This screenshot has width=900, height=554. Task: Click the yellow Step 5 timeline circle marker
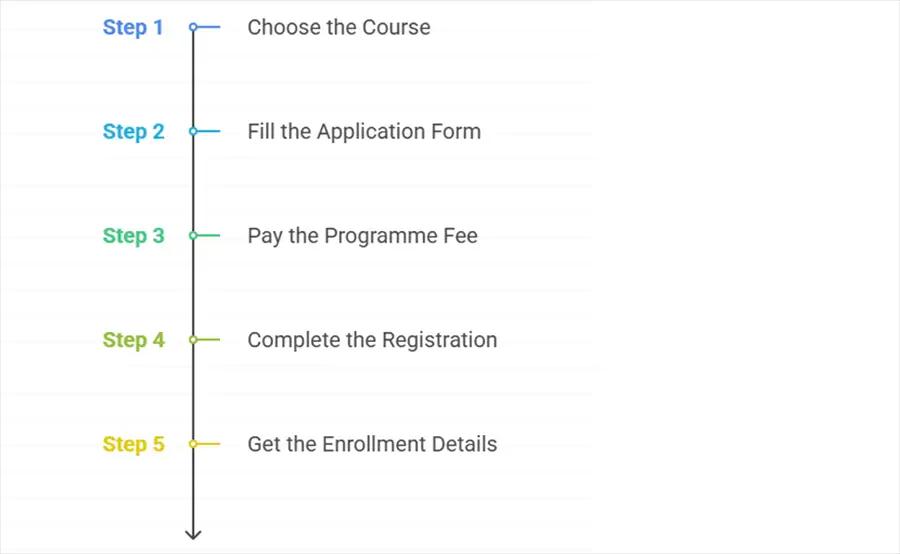[193, 444]
